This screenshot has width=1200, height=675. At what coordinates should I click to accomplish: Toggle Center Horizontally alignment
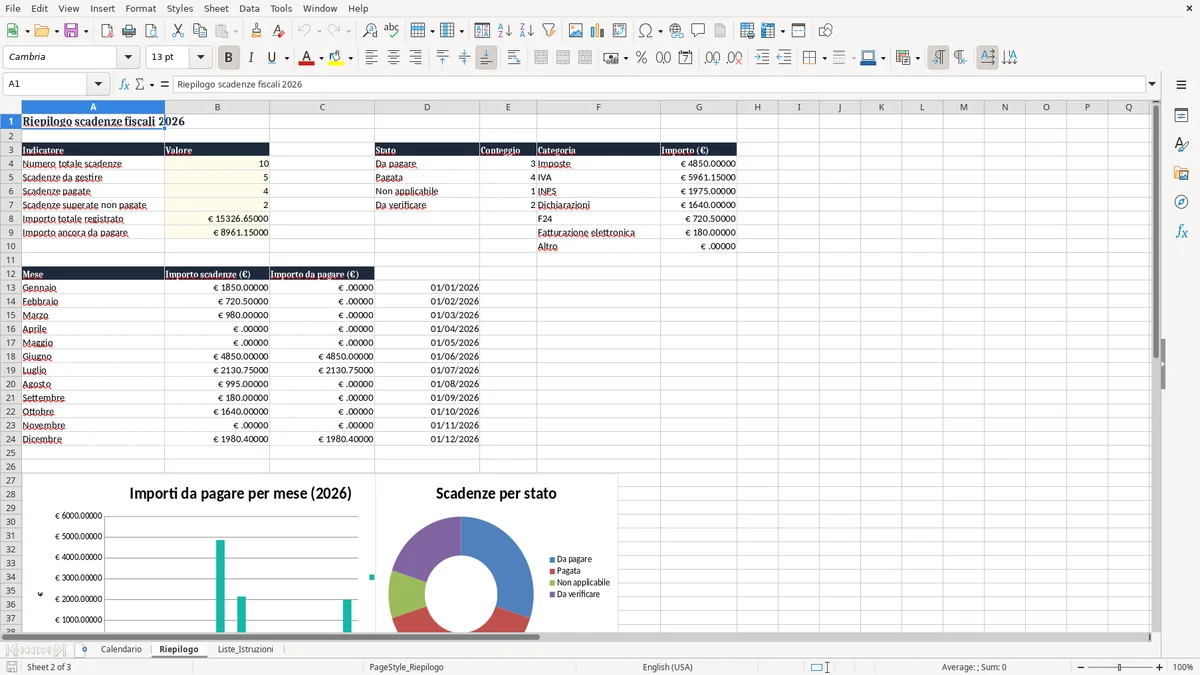point(393,58)
